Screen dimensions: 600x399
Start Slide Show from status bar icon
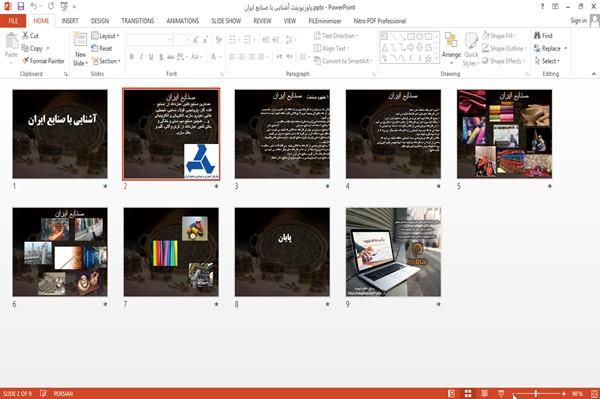click(x=501, y=393)
